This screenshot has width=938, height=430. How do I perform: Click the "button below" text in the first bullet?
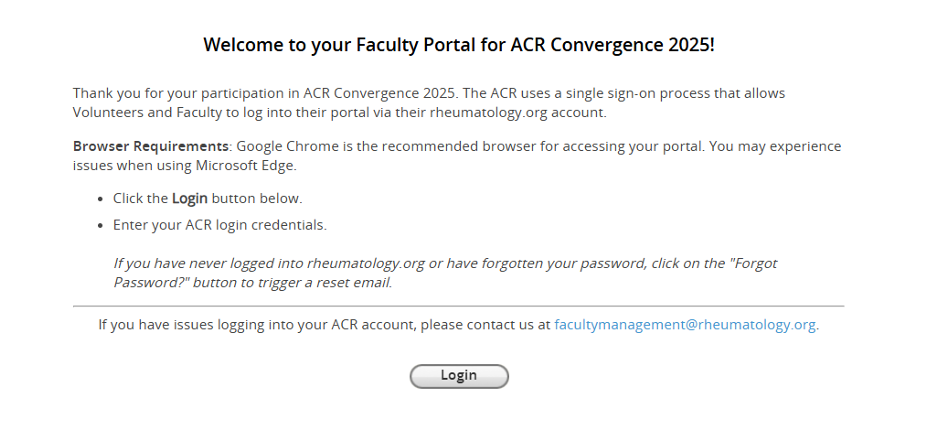point(257,198)
